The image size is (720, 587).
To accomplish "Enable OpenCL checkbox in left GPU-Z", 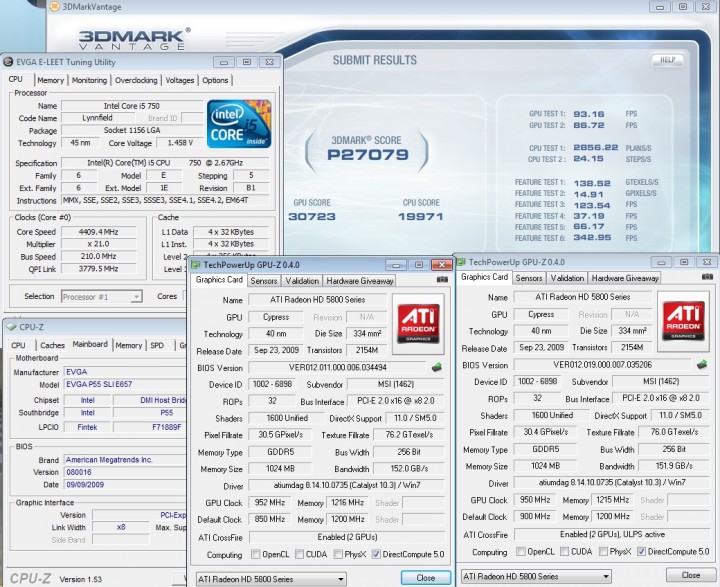I will [x=256, y=554].
